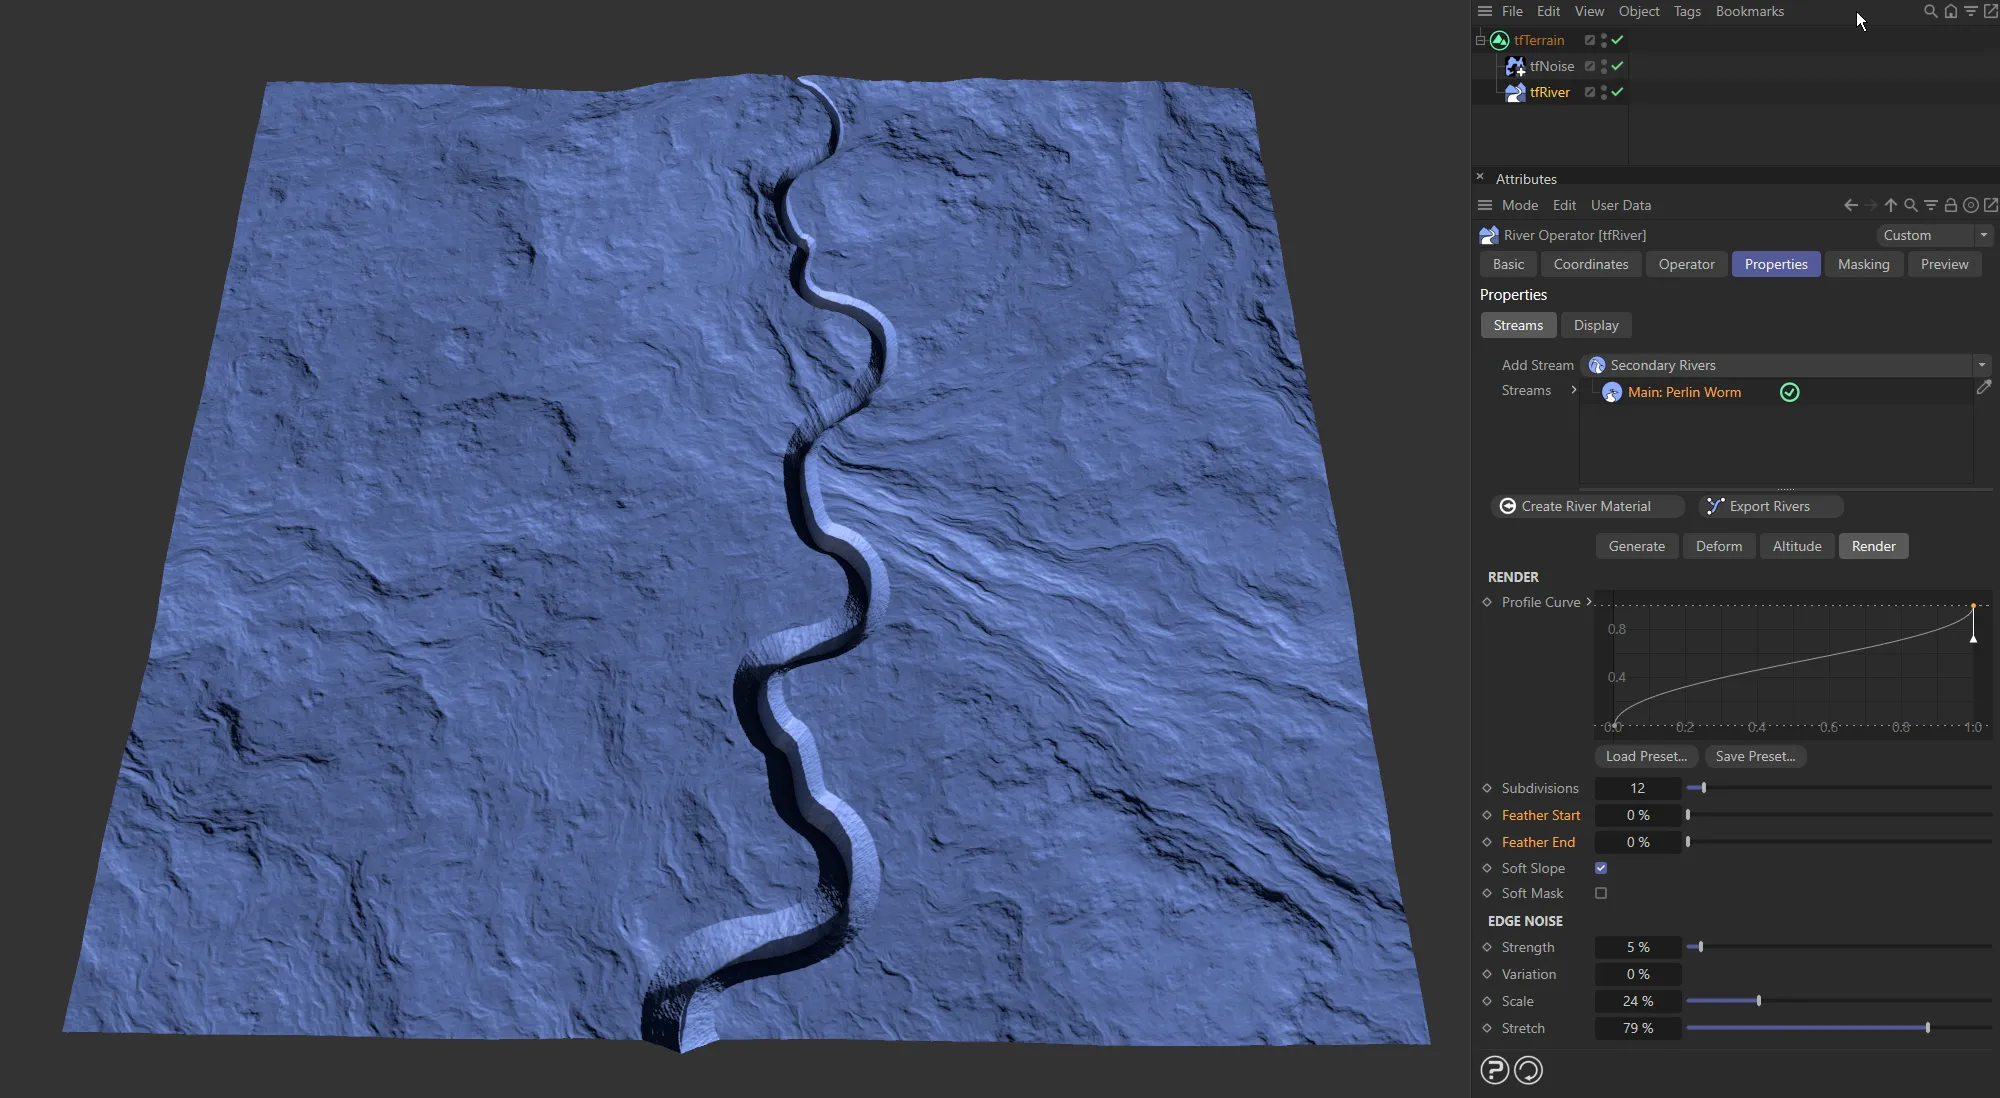Select the tfRiver river operator icon

coord(1514,92)
